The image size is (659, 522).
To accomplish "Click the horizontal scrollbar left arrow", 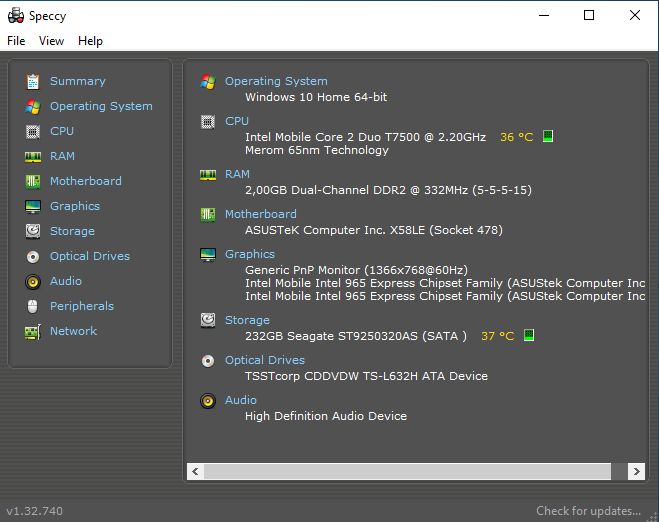I will point(195,471).
